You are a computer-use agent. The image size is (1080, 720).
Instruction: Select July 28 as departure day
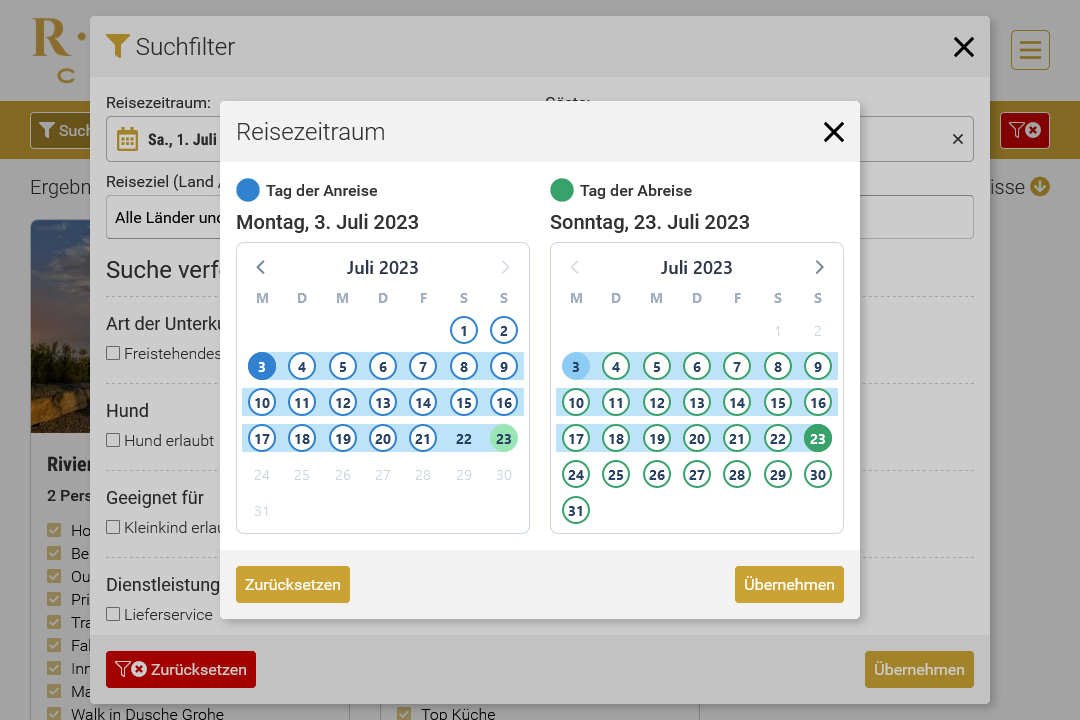point(737,475)
